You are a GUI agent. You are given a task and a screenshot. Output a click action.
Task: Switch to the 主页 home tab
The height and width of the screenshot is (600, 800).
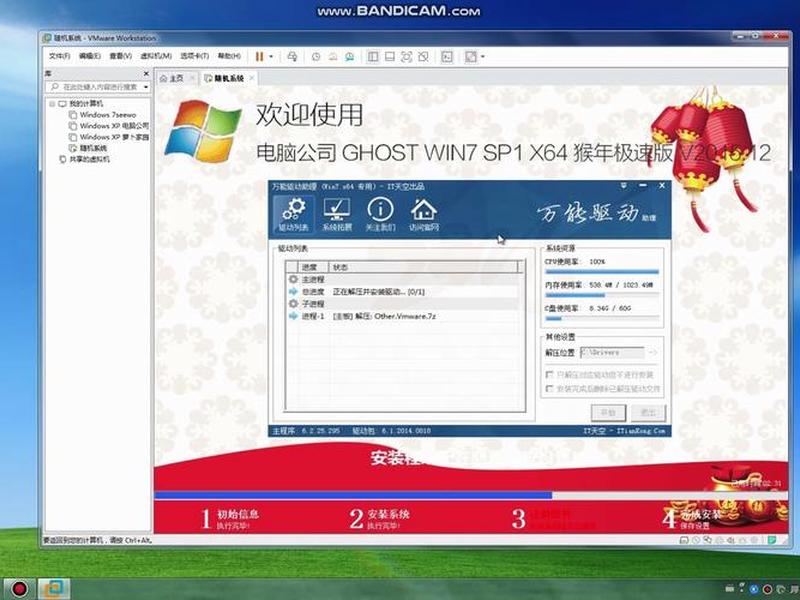(x=172, y=78)
